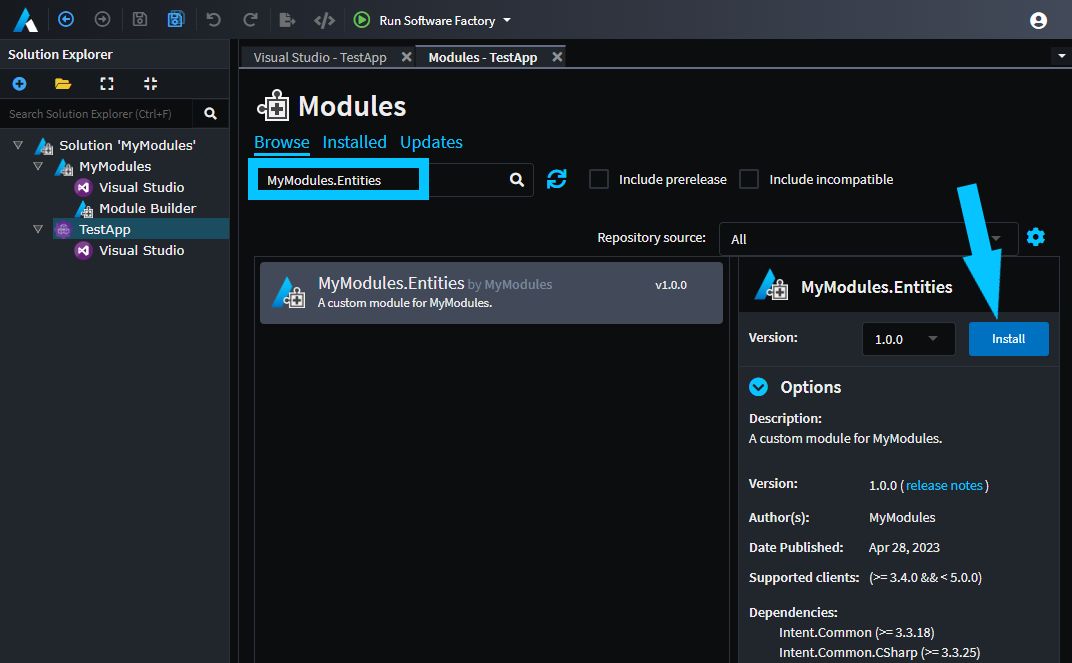
Task: Switch to the Installed tab
Action: pos(354,142)
